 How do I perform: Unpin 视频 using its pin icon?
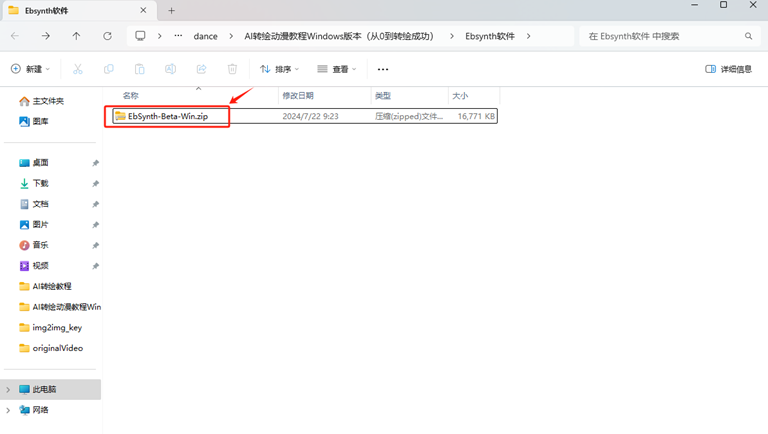96,265
